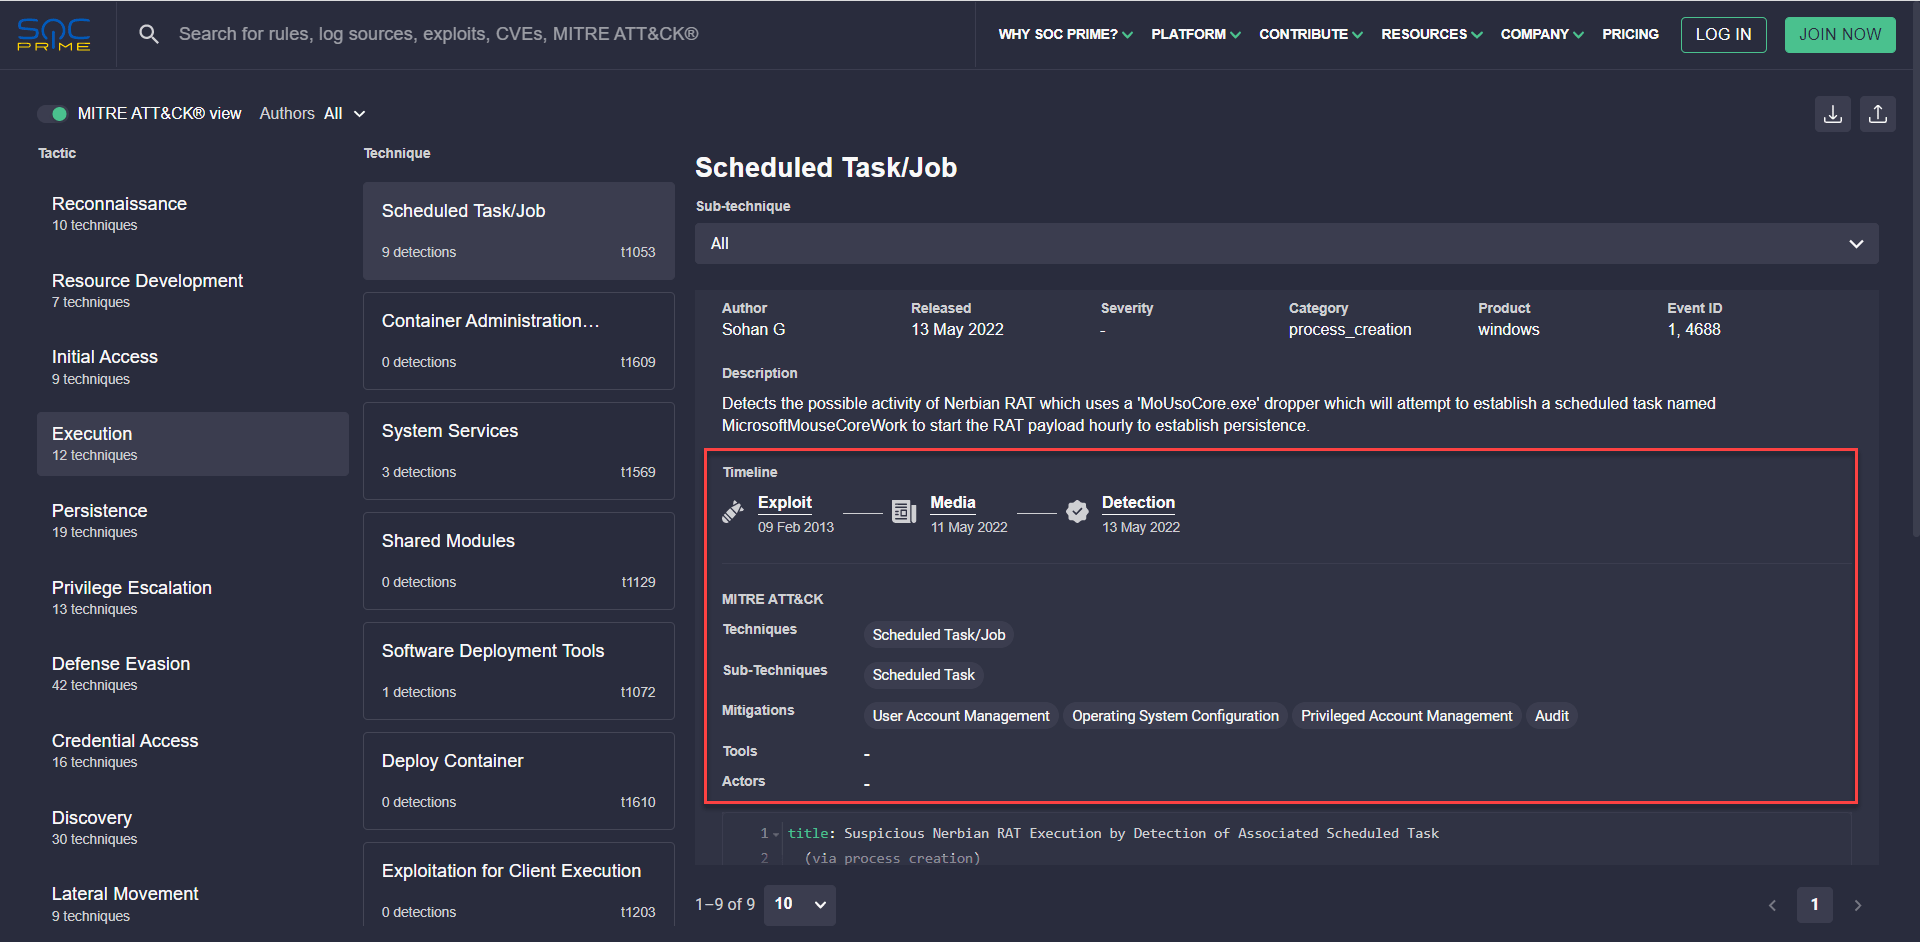This screenshot has height=942, width=1920.
Task: Click the LOG IN button
Action: pyautogui.click(x=1723, y=35)
